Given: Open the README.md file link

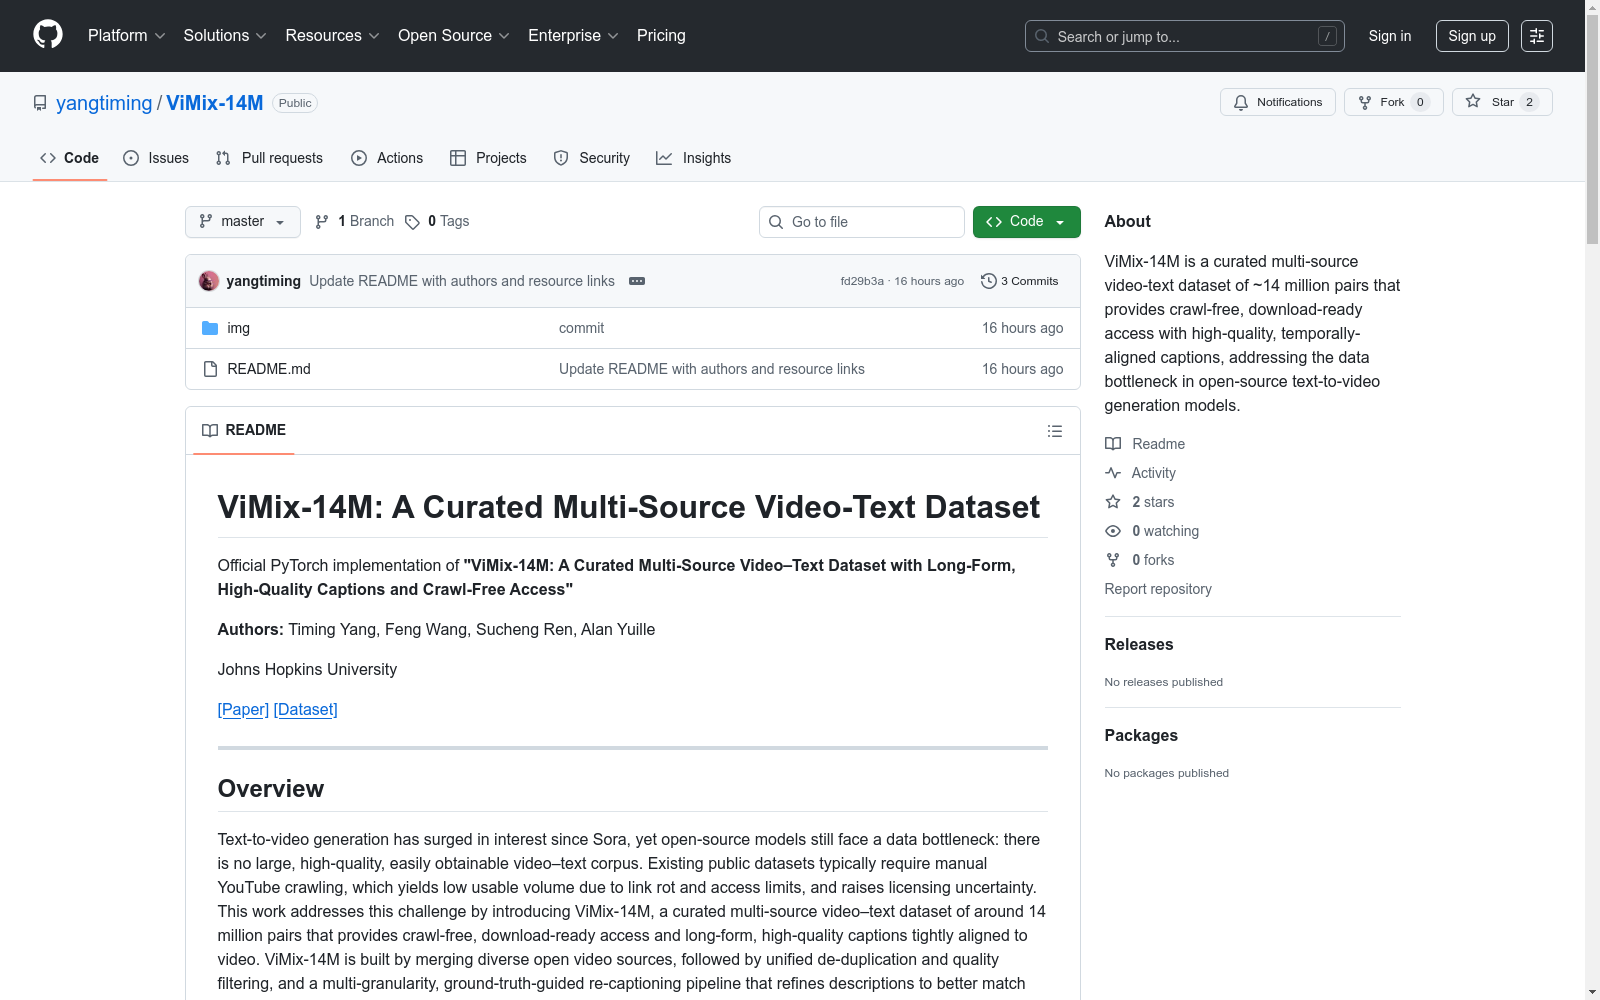Looking at the screenshot, I should 269,369.
